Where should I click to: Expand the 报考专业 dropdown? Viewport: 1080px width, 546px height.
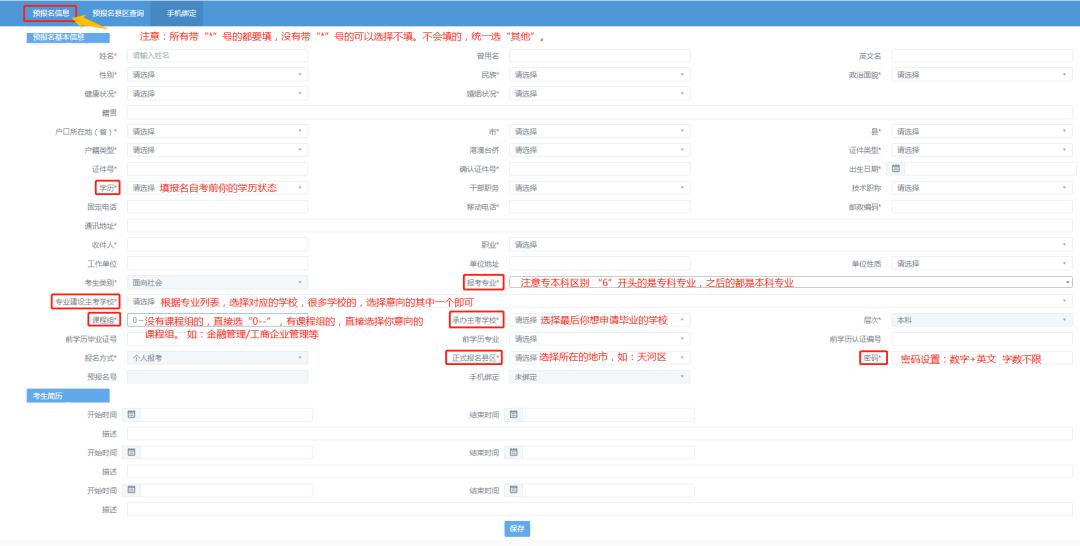[x=790, y=282]
